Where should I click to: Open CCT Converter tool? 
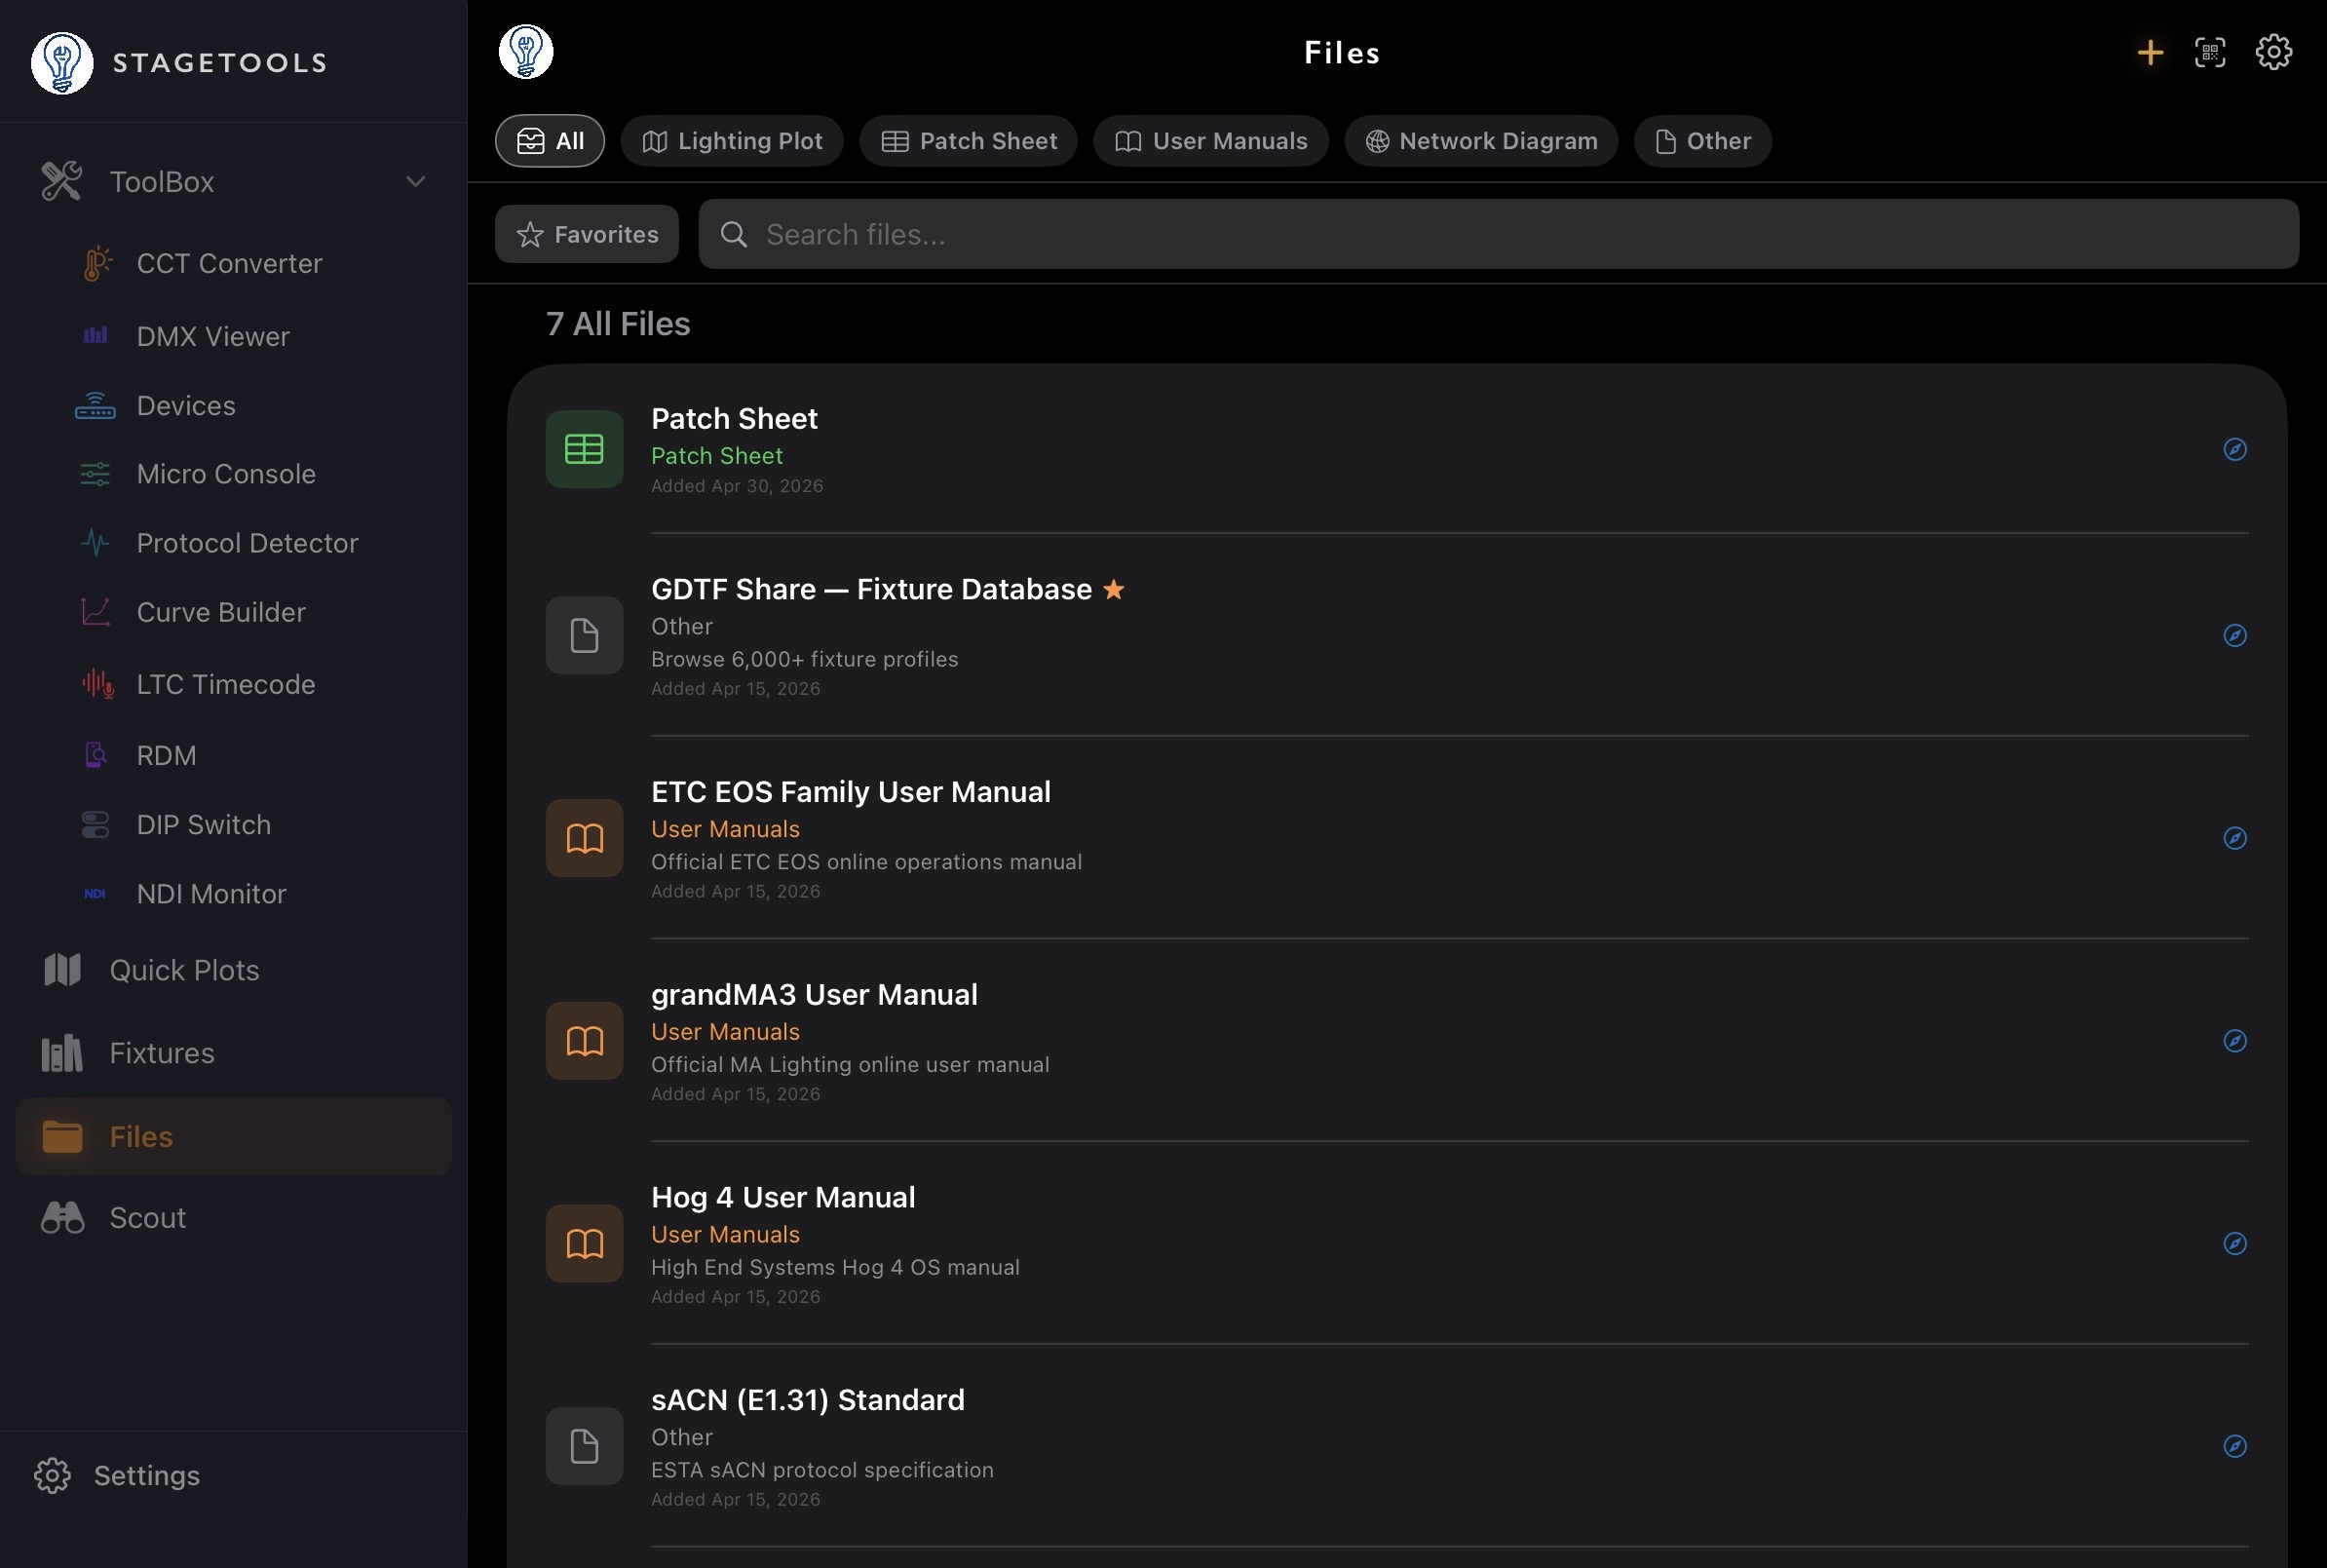point(230,263)
